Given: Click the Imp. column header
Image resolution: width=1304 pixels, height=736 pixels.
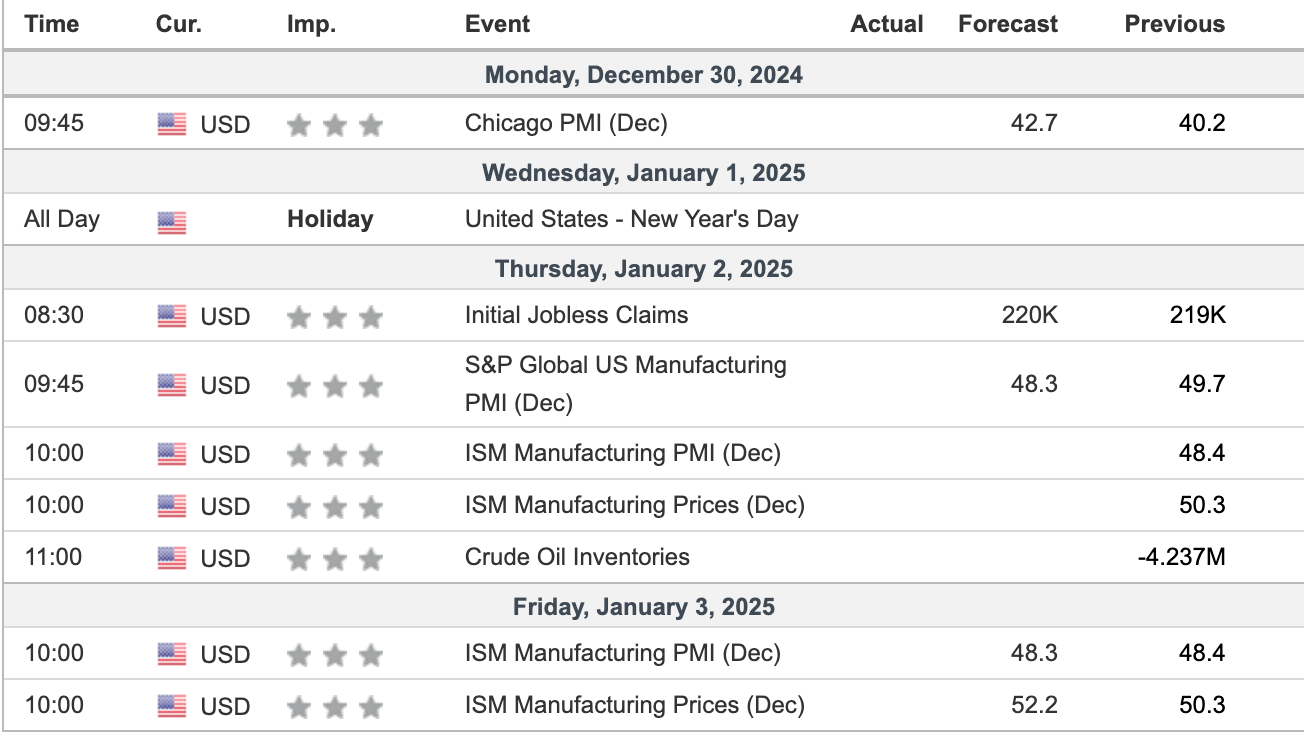Looking at the screenshot, I should pos(310,24).
